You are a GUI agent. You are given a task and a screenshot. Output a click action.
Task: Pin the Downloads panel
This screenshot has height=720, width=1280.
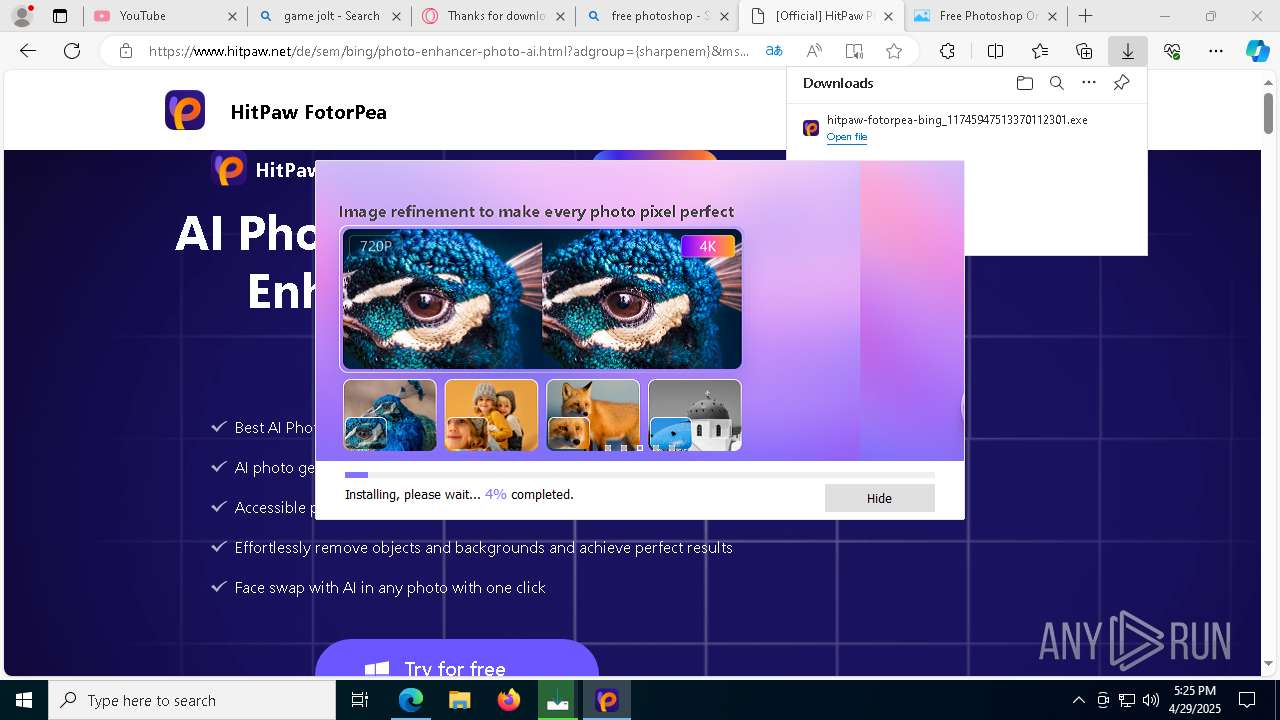[1121, 83]
